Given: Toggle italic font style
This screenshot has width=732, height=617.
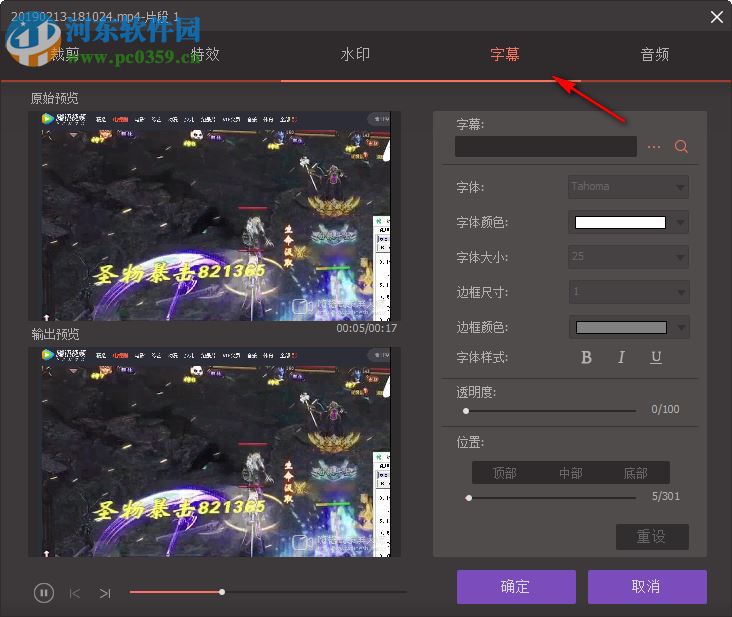Looking at the screenshot, I should pyautogui.click(x=621, y=358).
